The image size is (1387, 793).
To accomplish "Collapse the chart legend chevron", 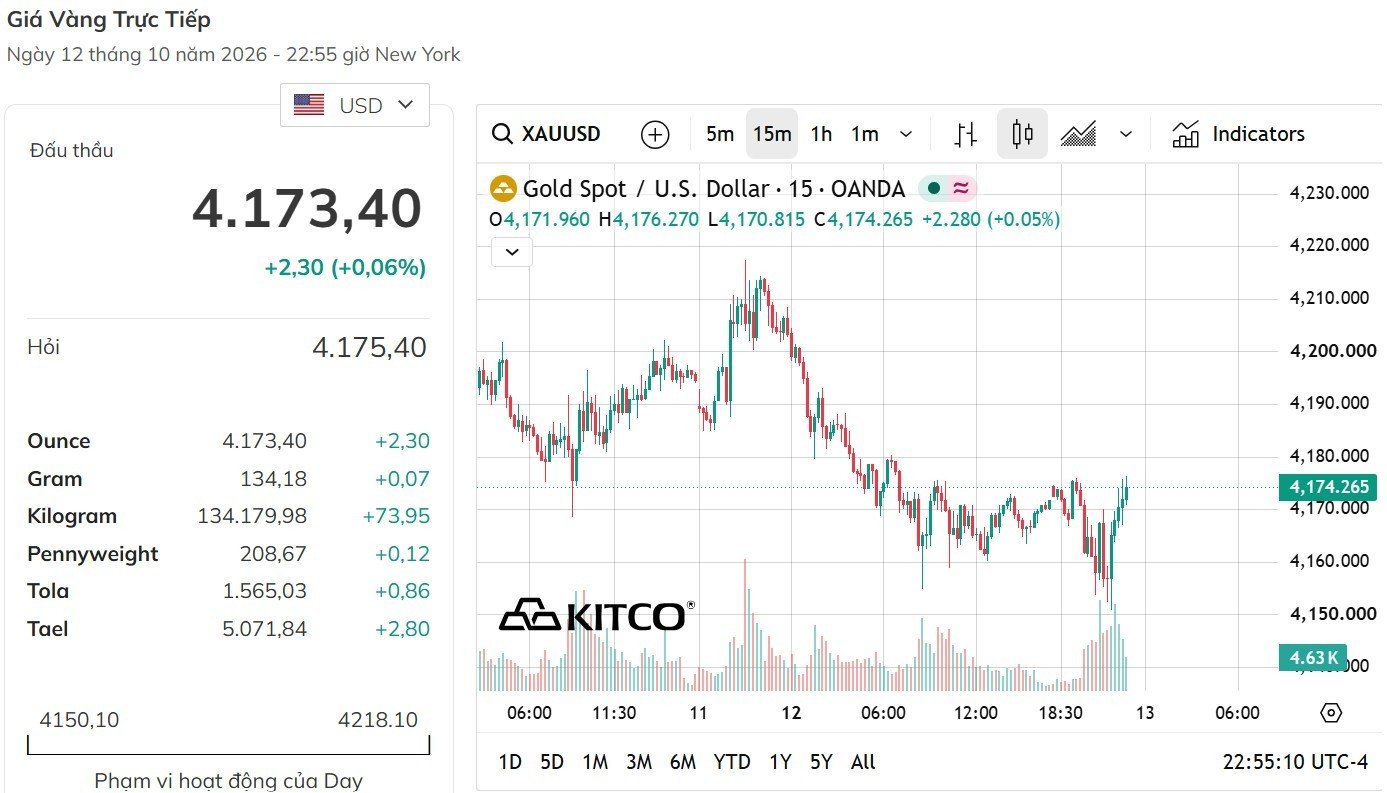I will (512, 252).
